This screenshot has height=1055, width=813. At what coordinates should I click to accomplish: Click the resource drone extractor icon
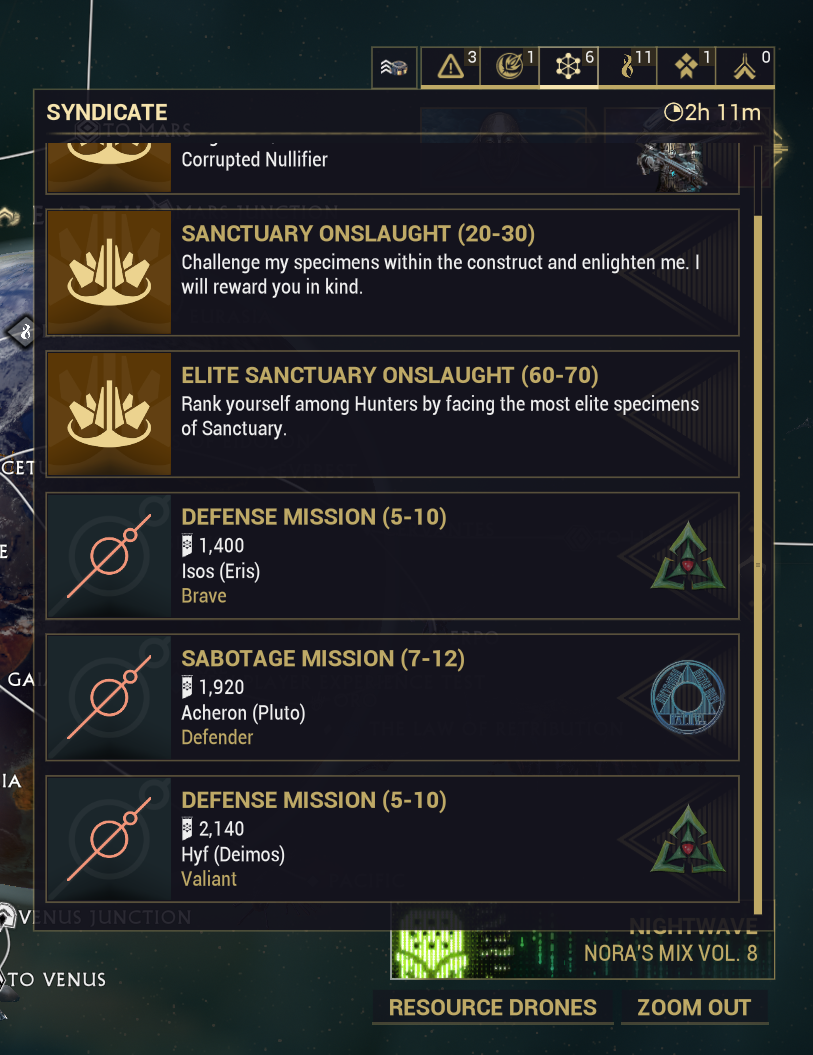click(393, 68)
